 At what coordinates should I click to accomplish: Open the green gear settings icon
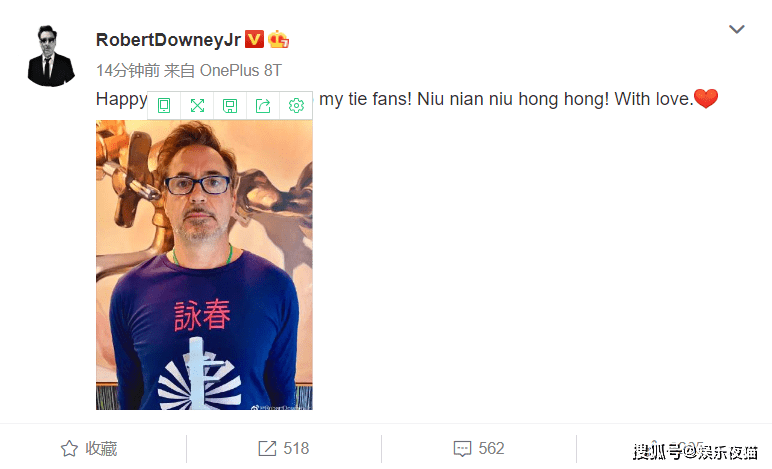[x=296, y=105]
